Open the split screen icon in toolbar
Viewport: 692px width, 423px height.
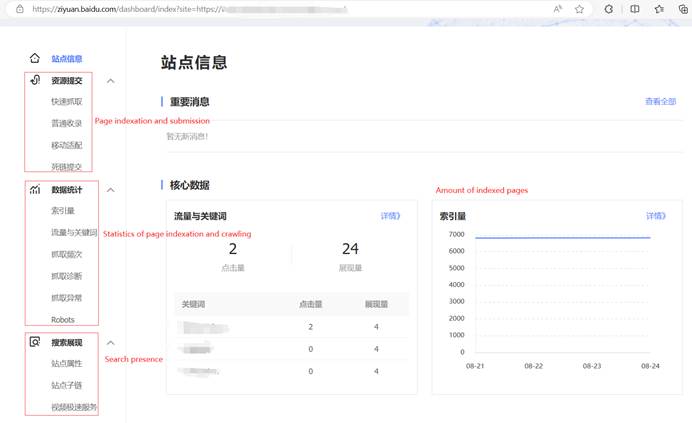click(635, 9)
